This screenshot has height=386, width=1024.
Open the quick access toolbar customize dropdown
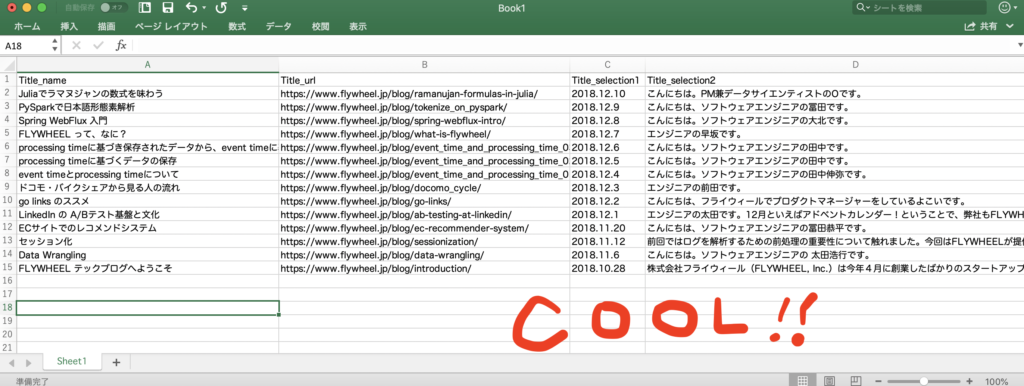(244, 8)
